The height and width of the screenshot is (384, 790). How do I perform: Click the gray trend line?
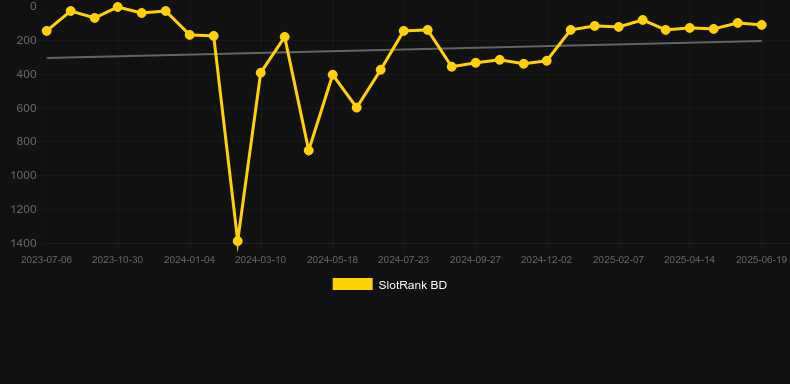click(404, 49)
